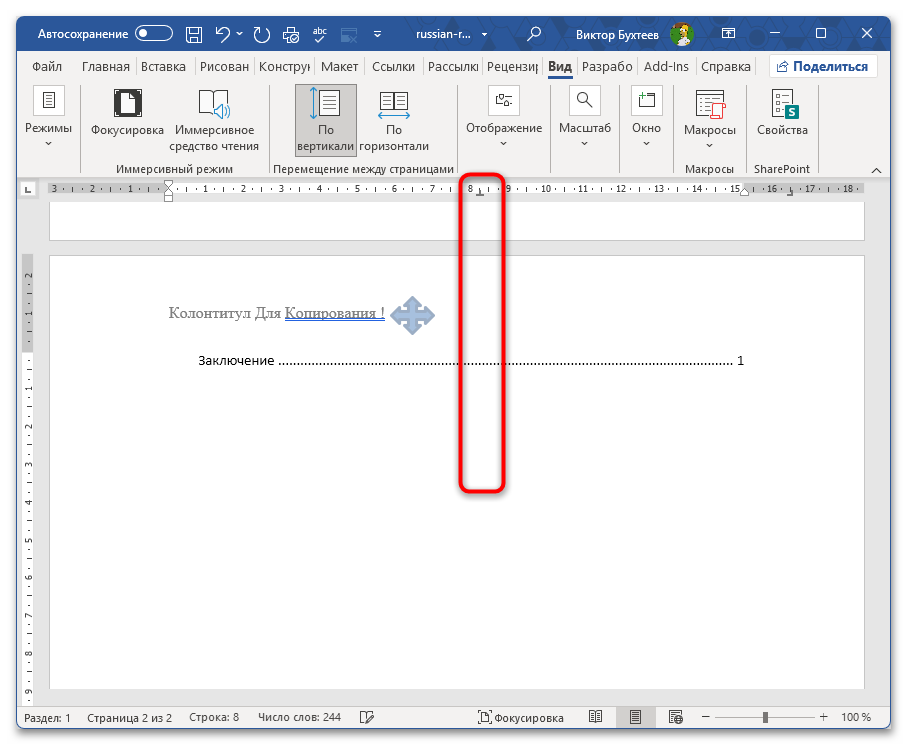The image size is (907, 745).
Task: Open the search magnifier in title bar
Action: click(x=534, y=34)
